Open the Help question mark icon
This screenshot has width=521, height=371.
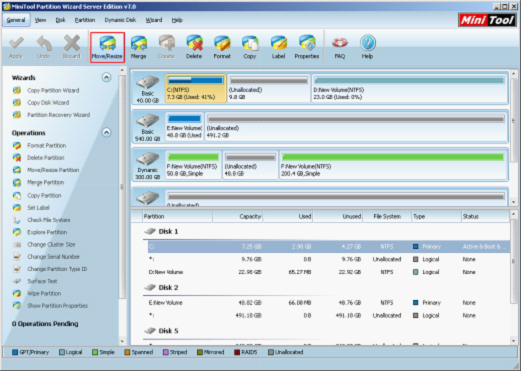pyautogui.click(x=368, y=43)
